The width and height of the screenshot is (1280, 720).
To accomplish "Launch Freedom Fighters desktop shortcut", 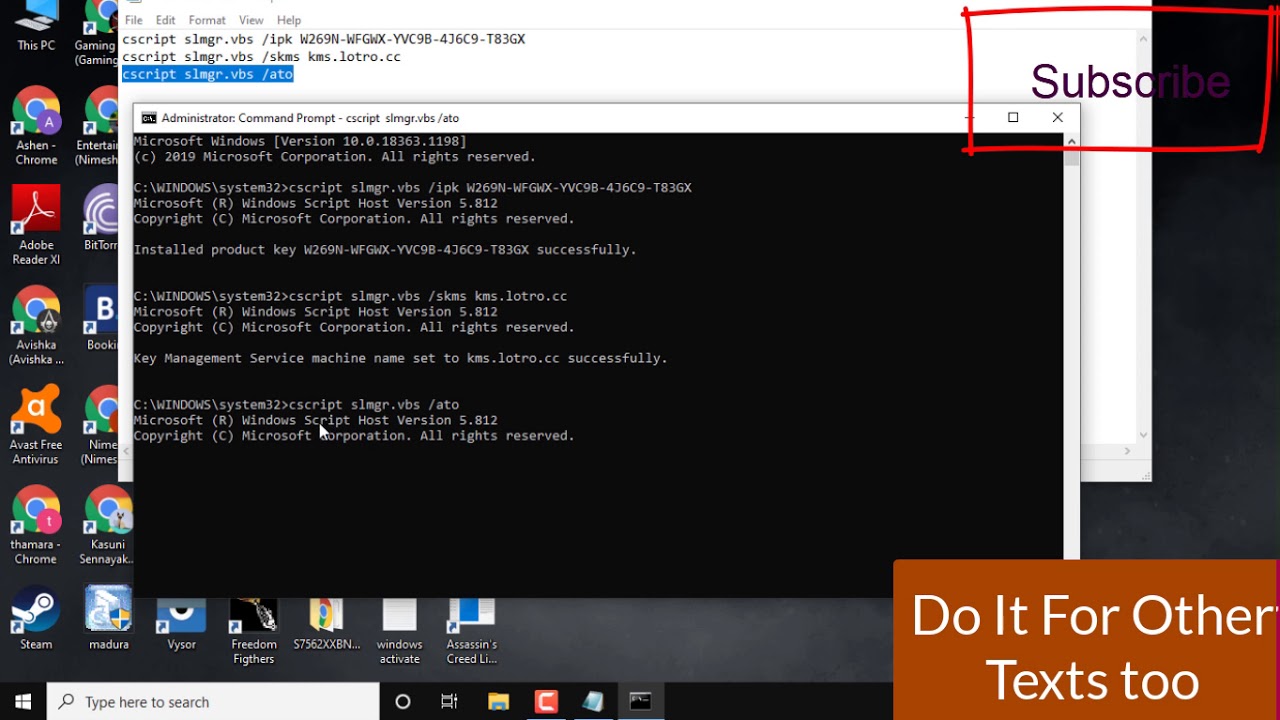I will click(x=254, y=633).
